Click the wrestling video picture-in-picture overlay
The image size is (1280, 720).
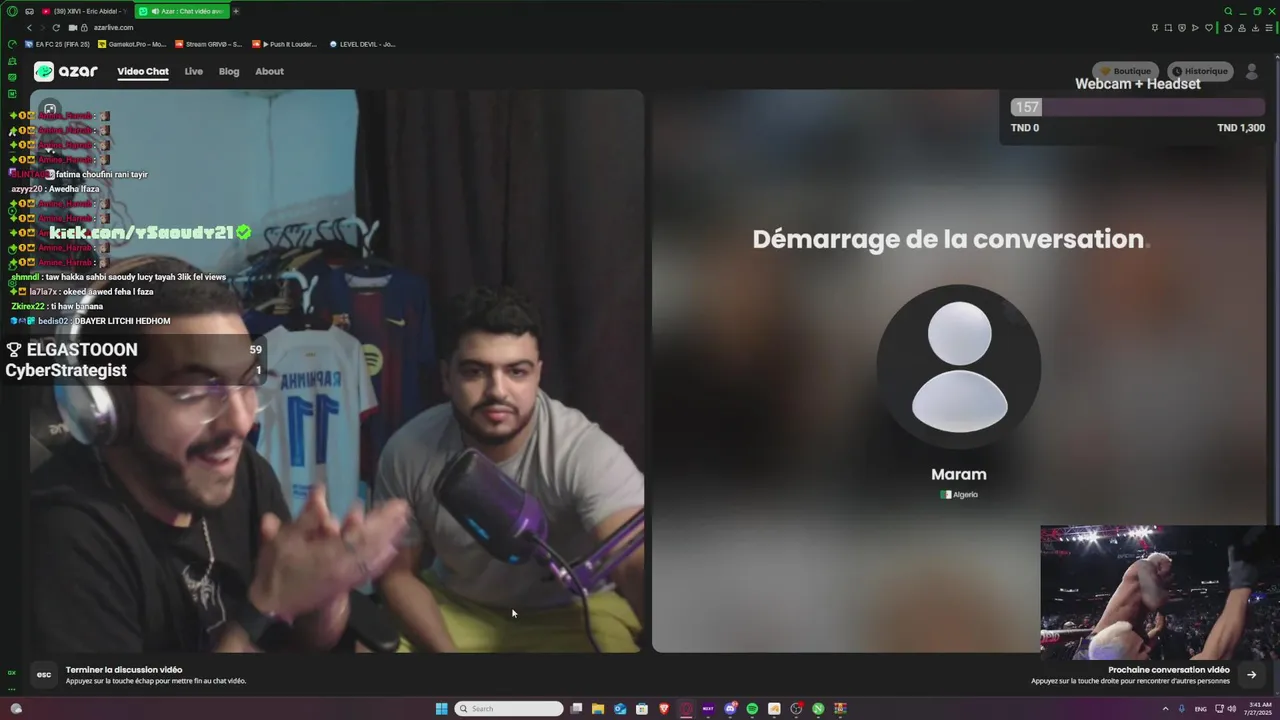[x=1159, y=592]
